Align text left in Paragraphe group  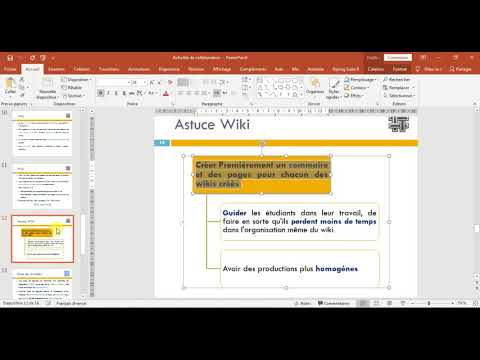181,93
